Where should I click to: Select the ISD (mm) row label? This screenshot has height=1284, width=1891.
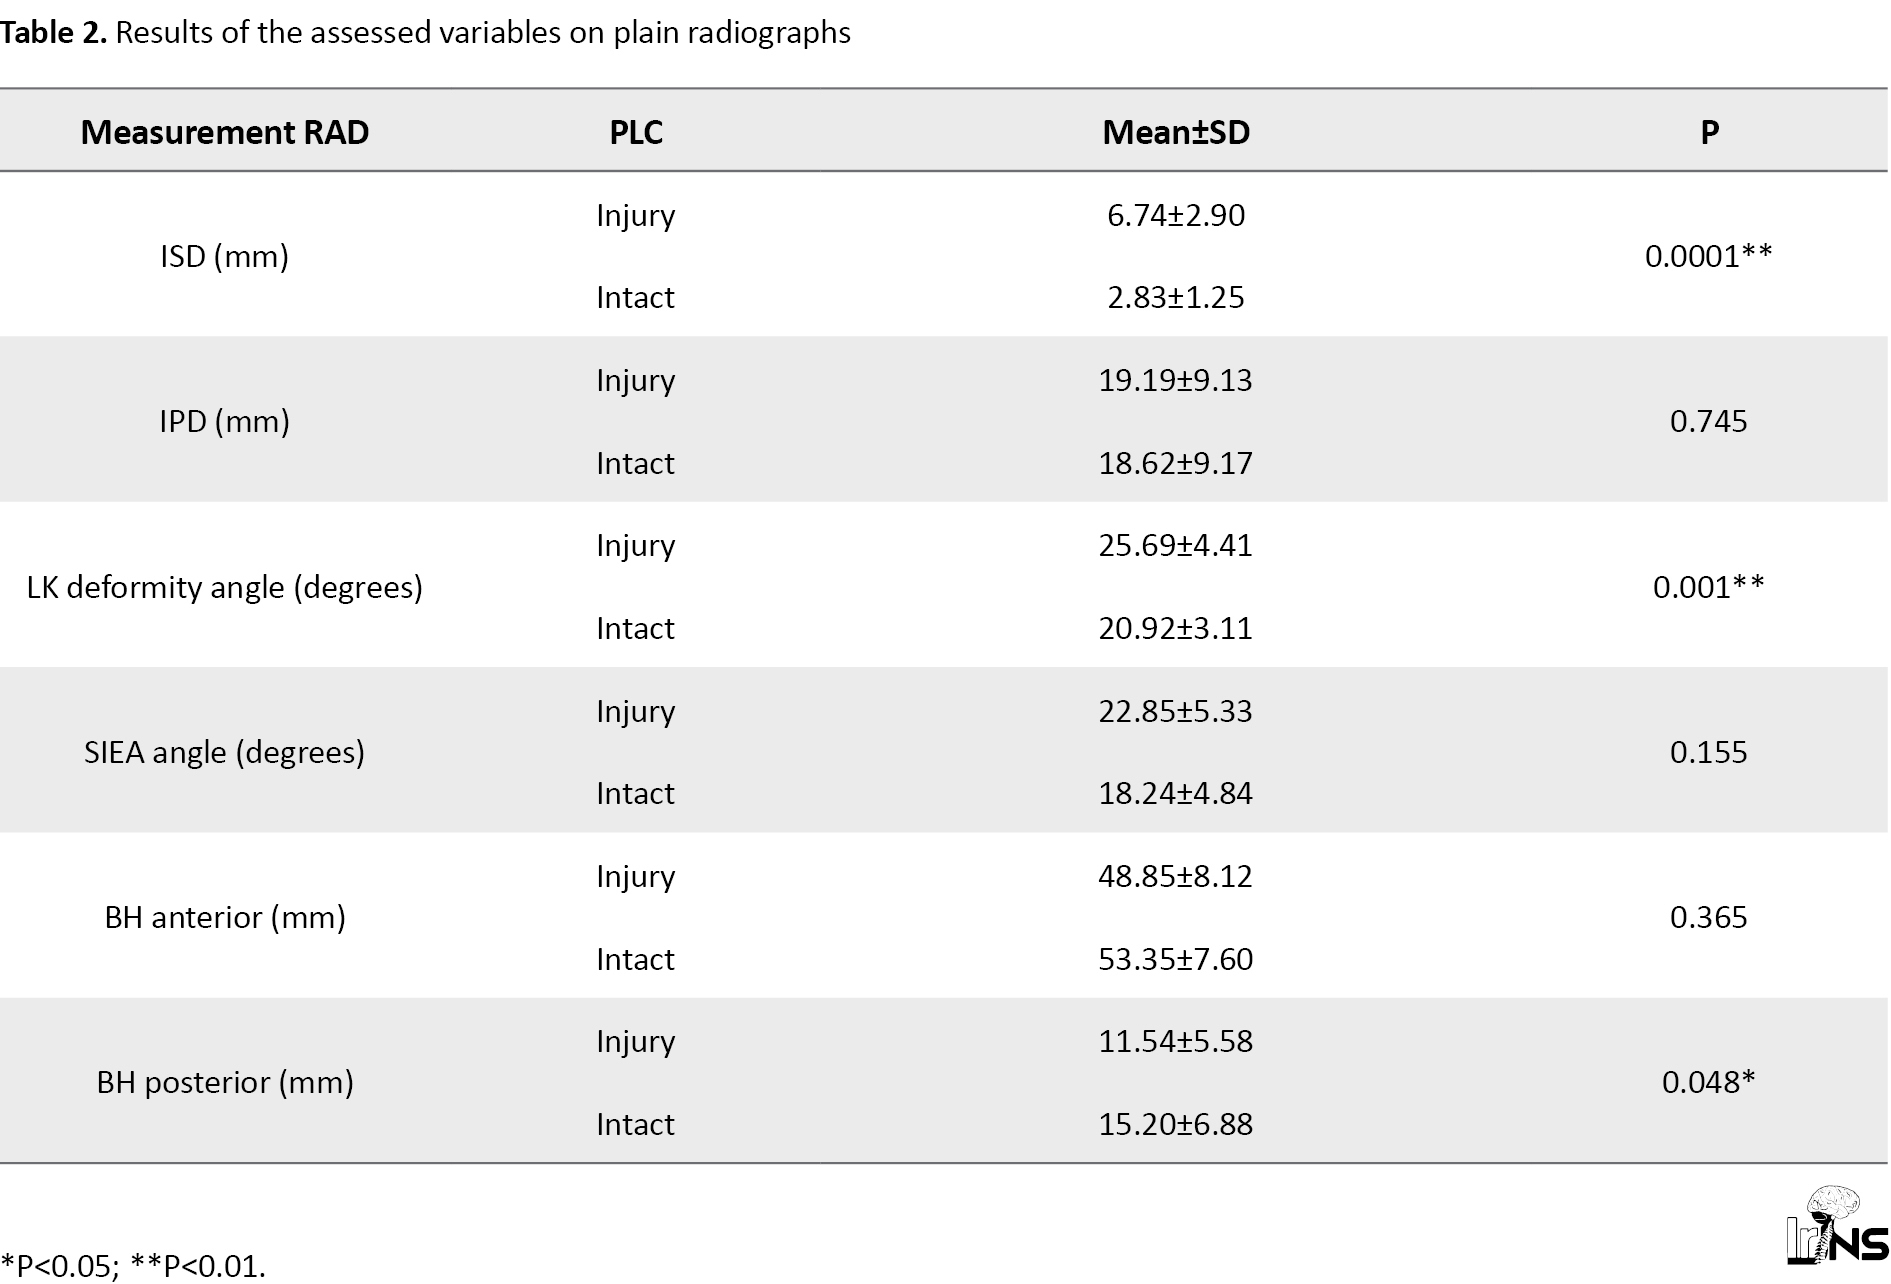[224, 256]
